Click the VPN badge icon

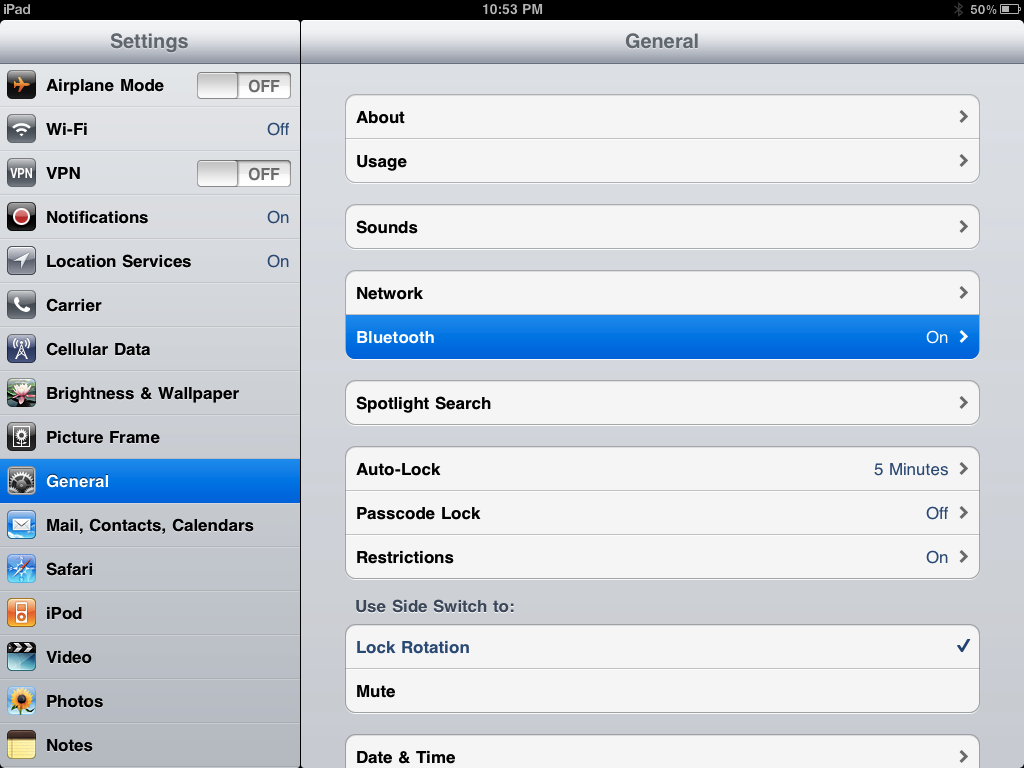pos(21,173)
